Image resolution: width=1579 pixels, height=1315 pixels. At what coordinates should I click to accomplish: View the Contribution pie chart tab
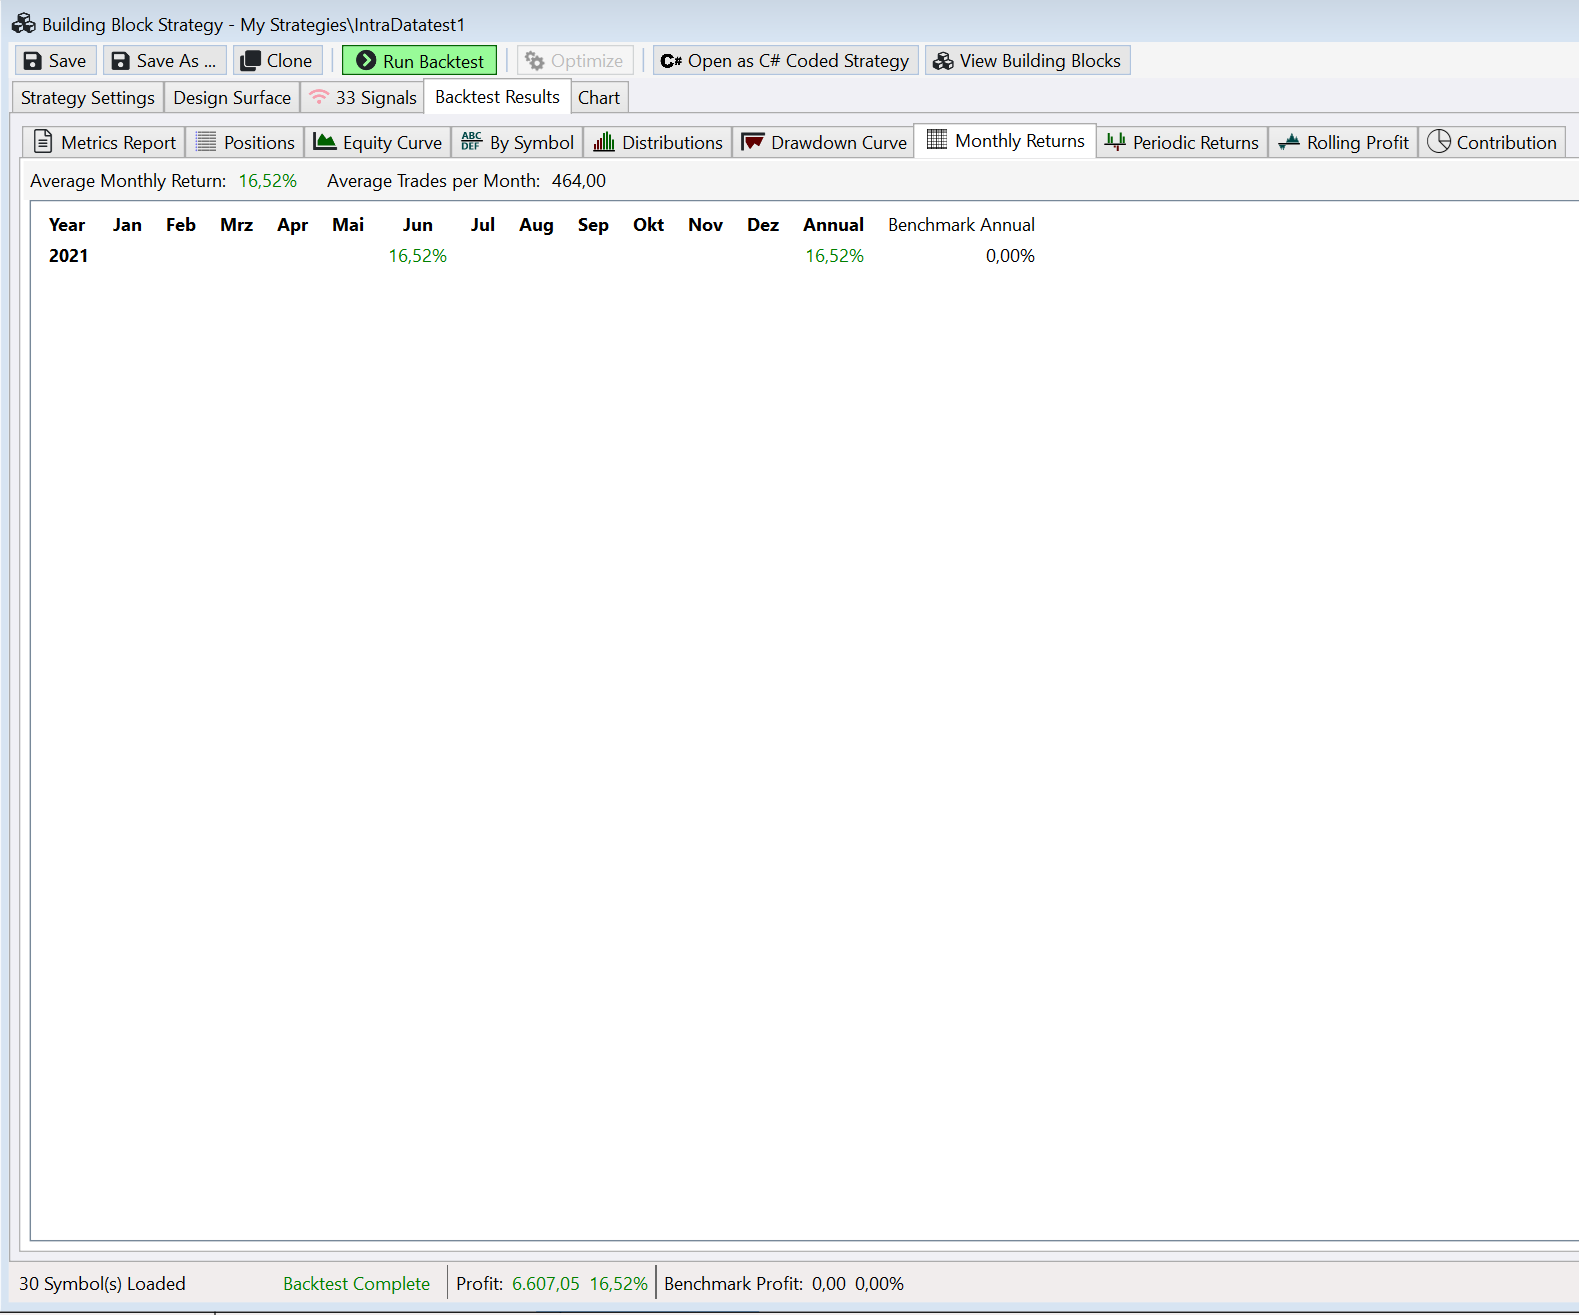1492,142
